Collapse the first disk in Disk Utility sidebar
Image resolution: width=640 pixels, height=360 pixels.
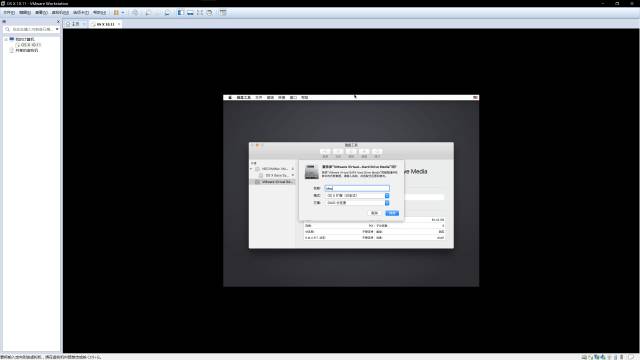251,169
